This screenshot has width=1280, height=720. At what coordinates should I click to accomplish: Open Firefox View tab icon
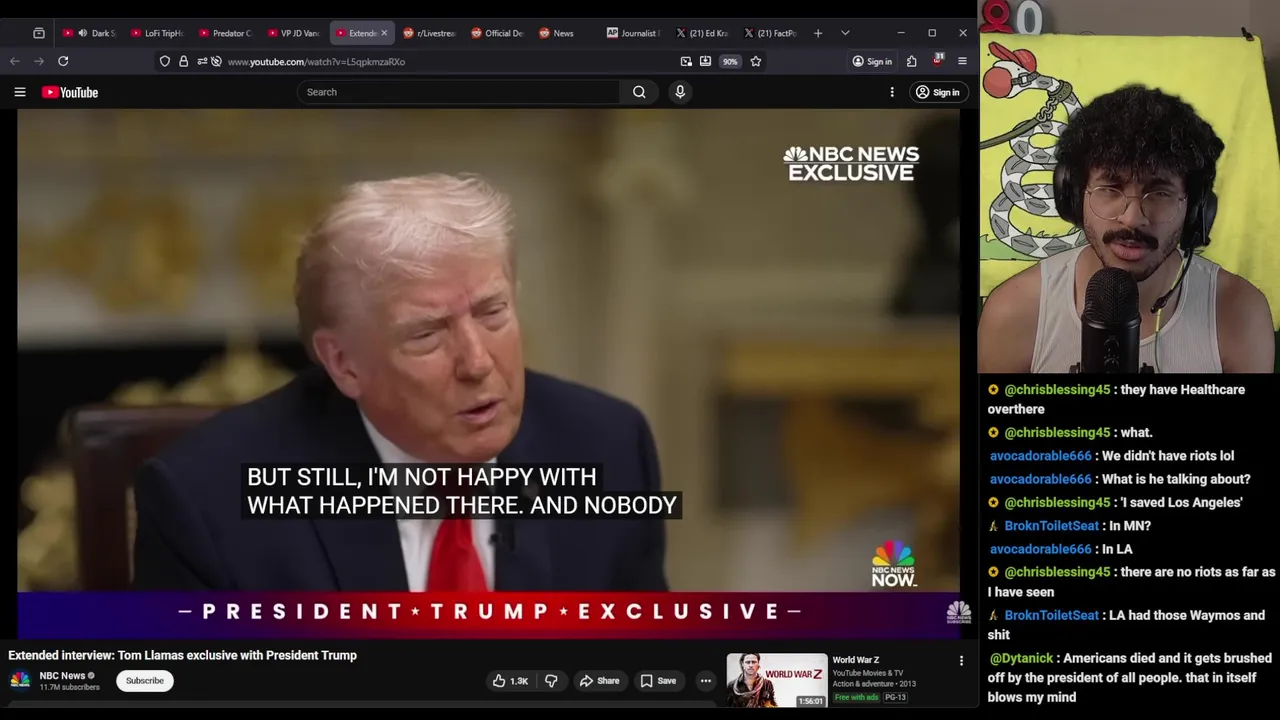(39, 33)
